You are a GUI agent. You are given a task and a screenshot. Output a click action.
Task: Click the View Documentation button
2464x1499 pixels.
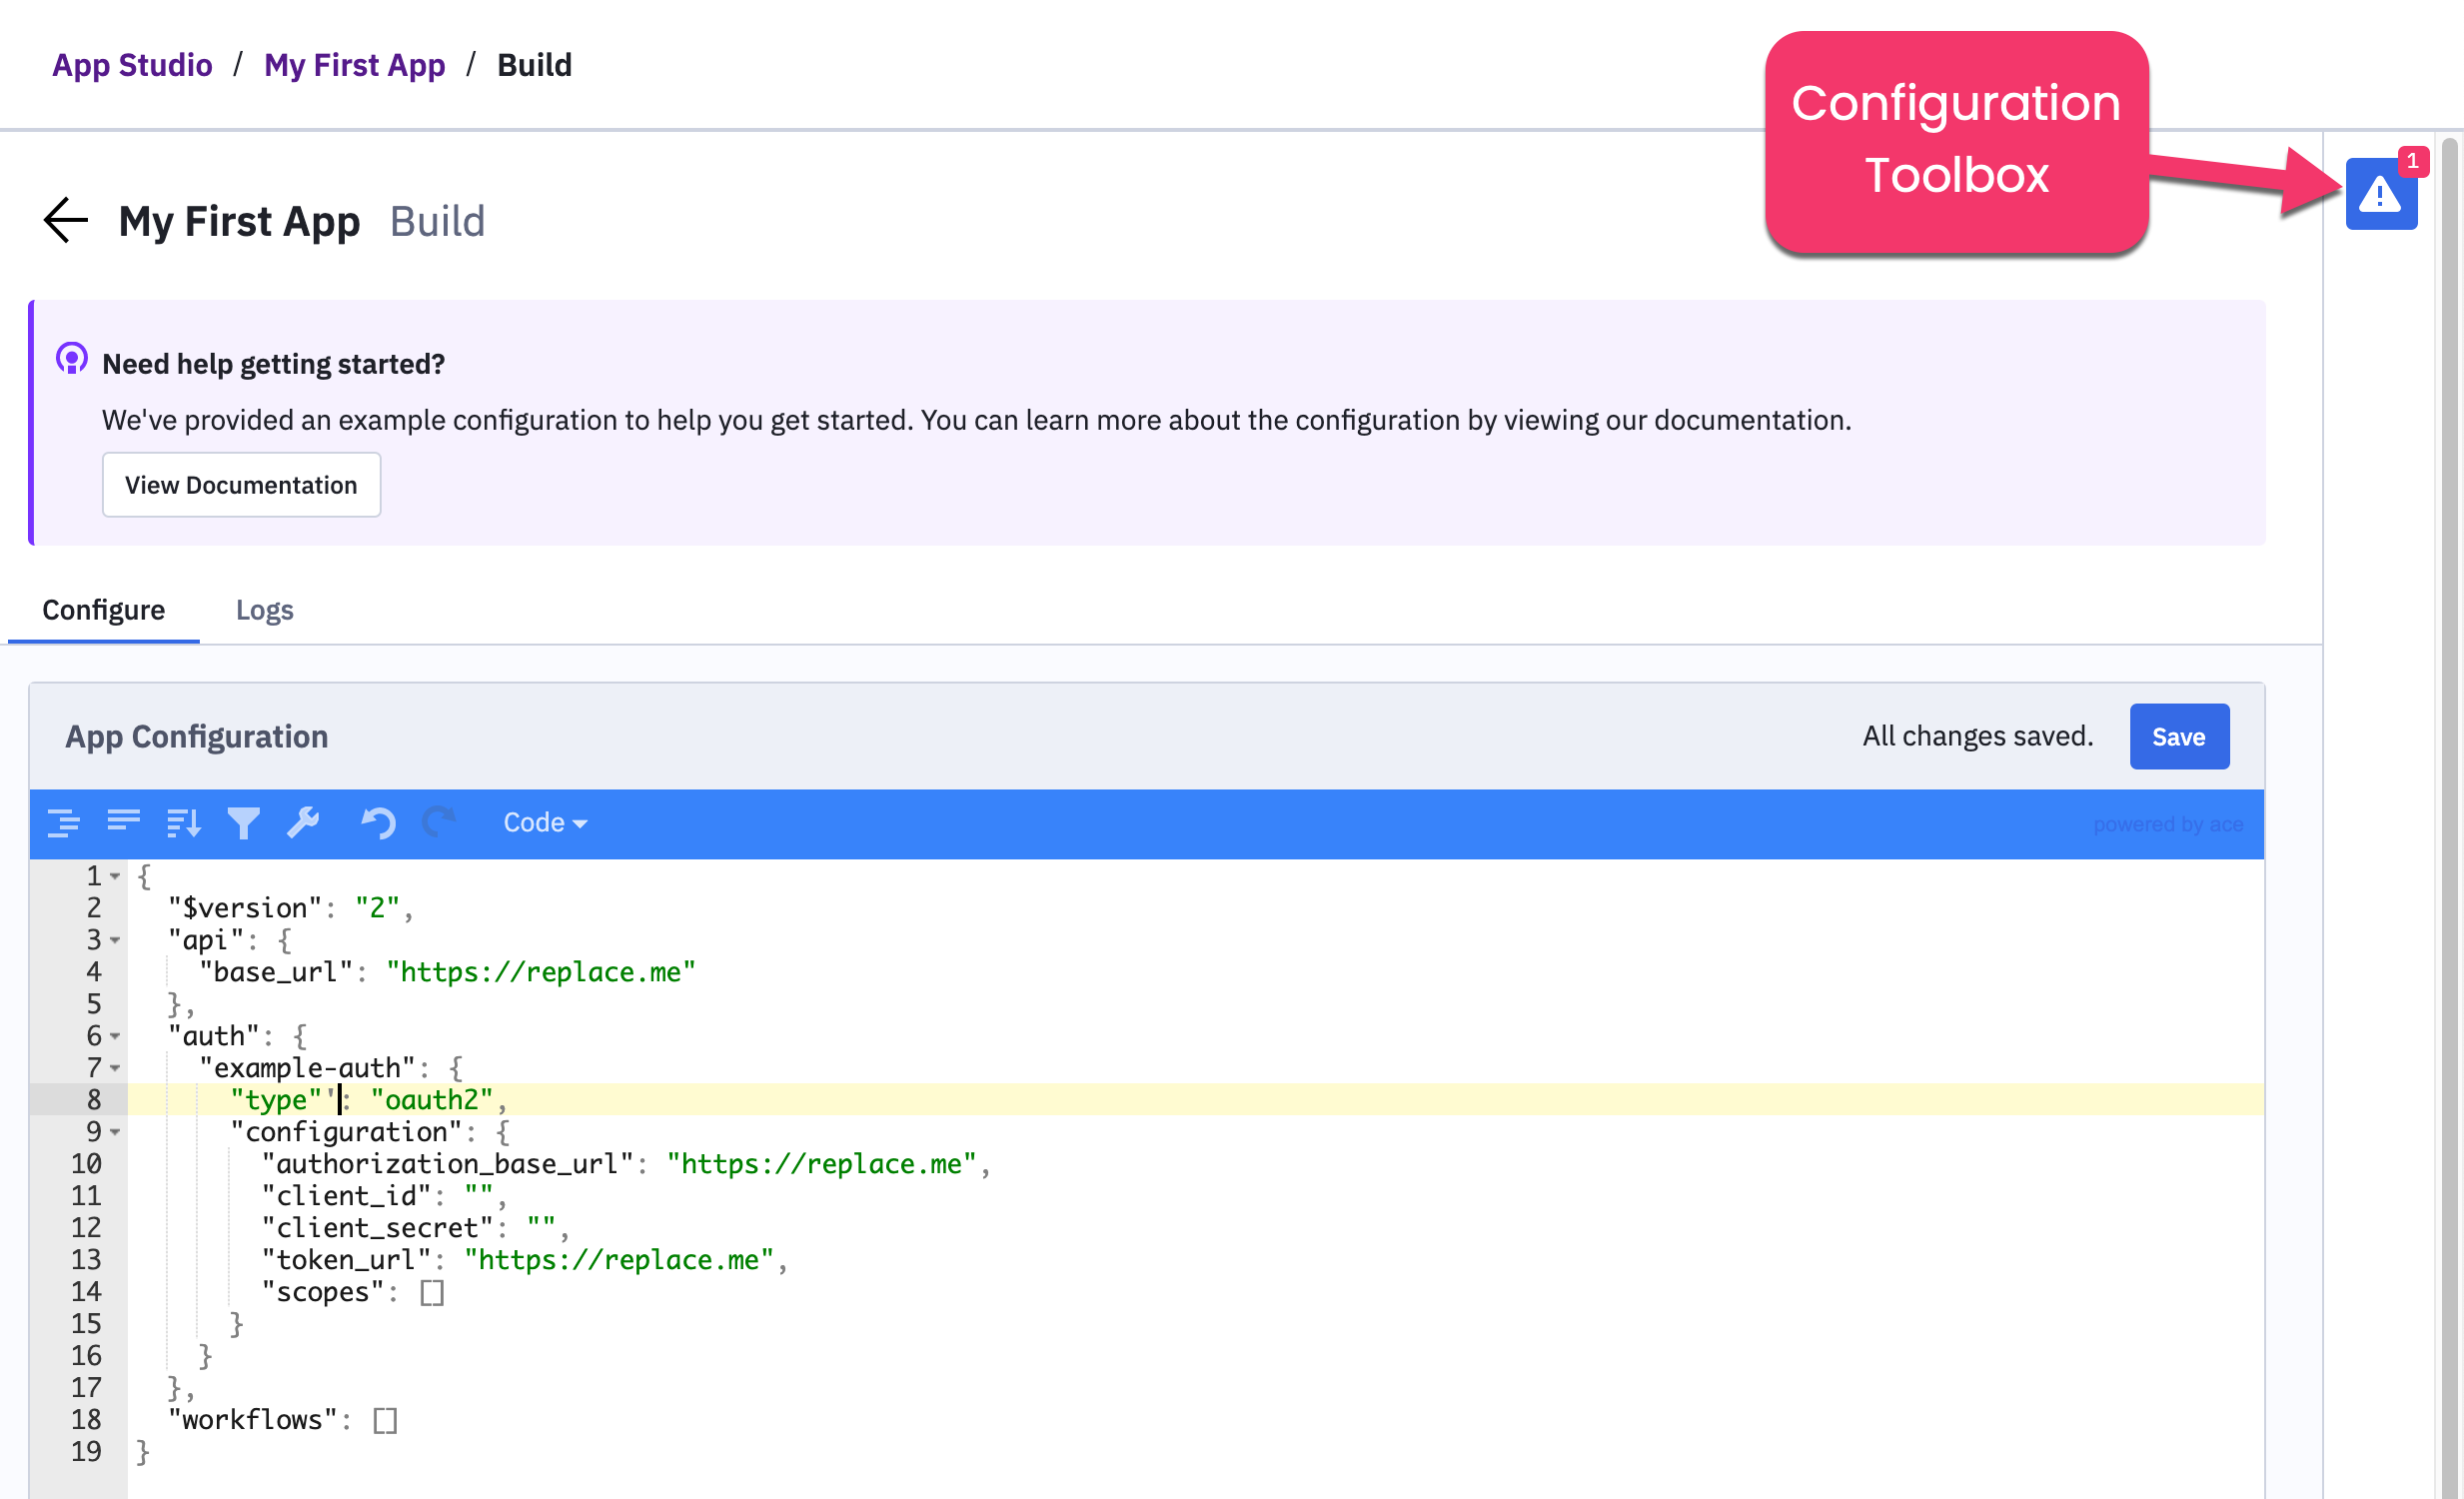coord(241,485)
